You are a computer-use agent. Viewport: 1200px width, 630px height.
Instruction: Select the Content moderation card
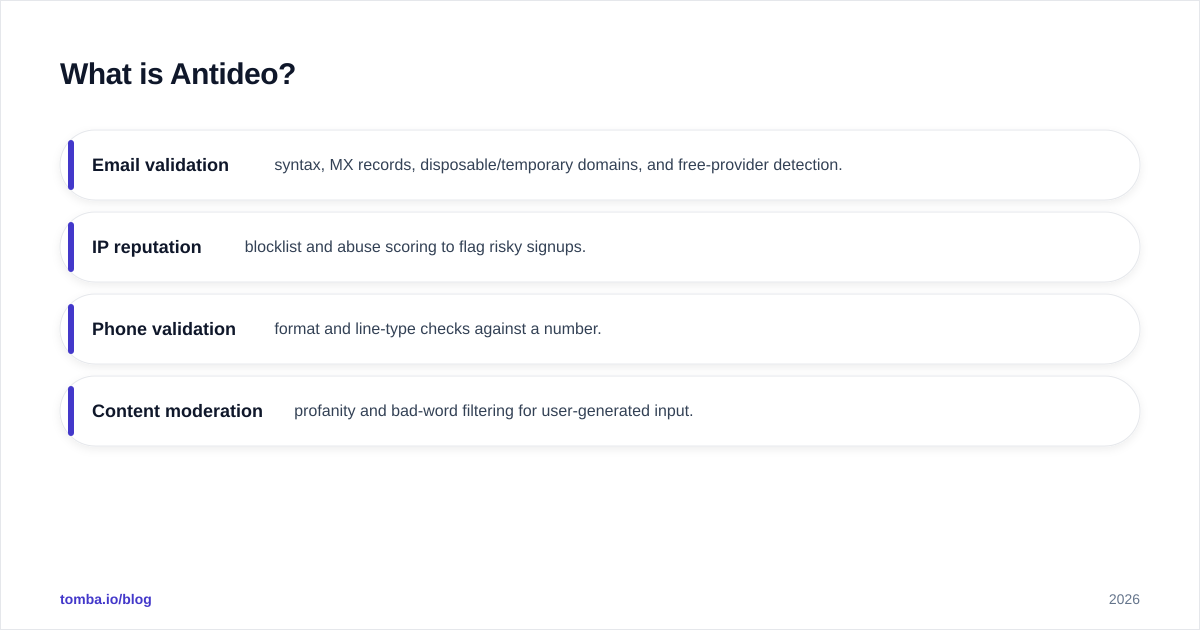(600, 411)
